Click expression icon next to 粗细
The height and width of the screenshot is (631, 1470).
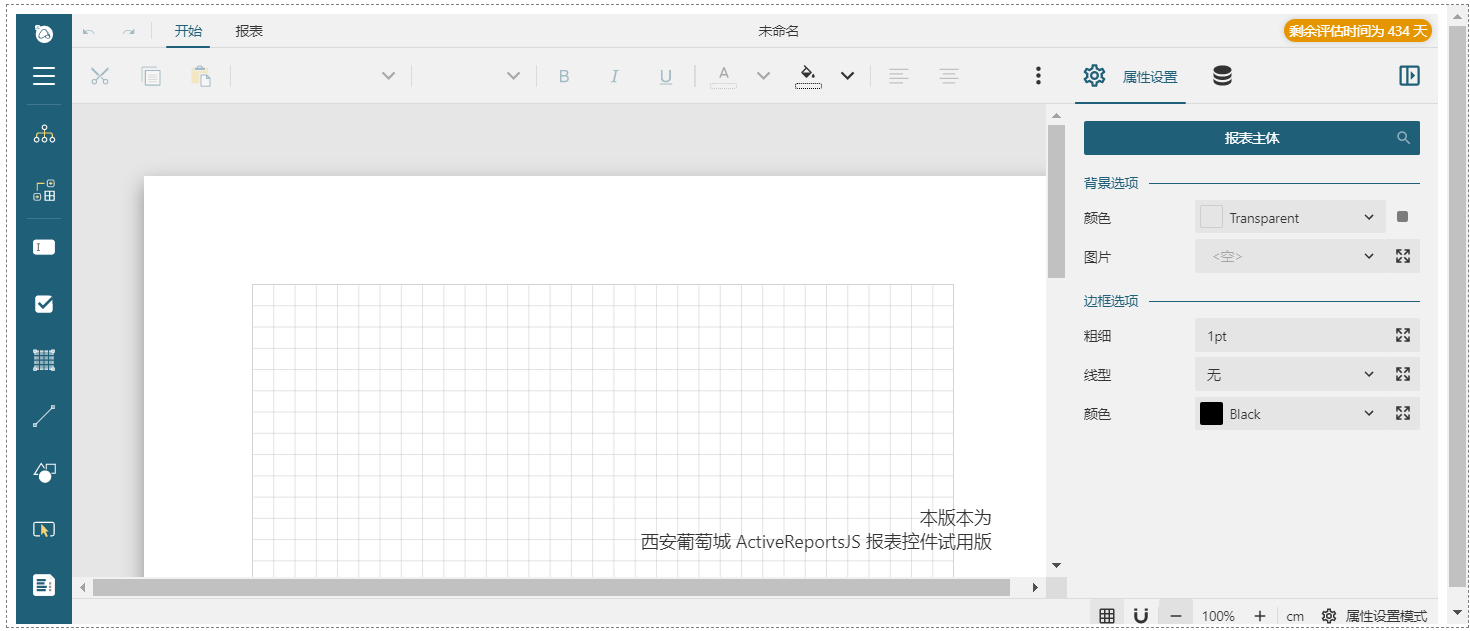click(1403, 335)
